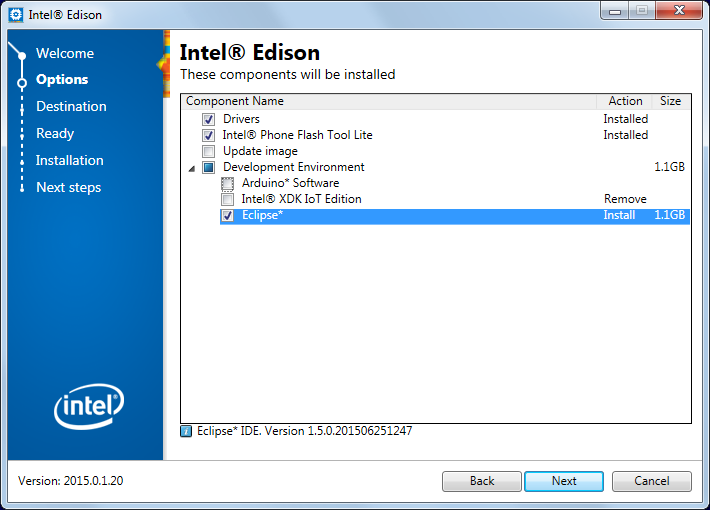Enable the Update image checkbox
This screenshot has height=510, width=710.
coord(208,151)
